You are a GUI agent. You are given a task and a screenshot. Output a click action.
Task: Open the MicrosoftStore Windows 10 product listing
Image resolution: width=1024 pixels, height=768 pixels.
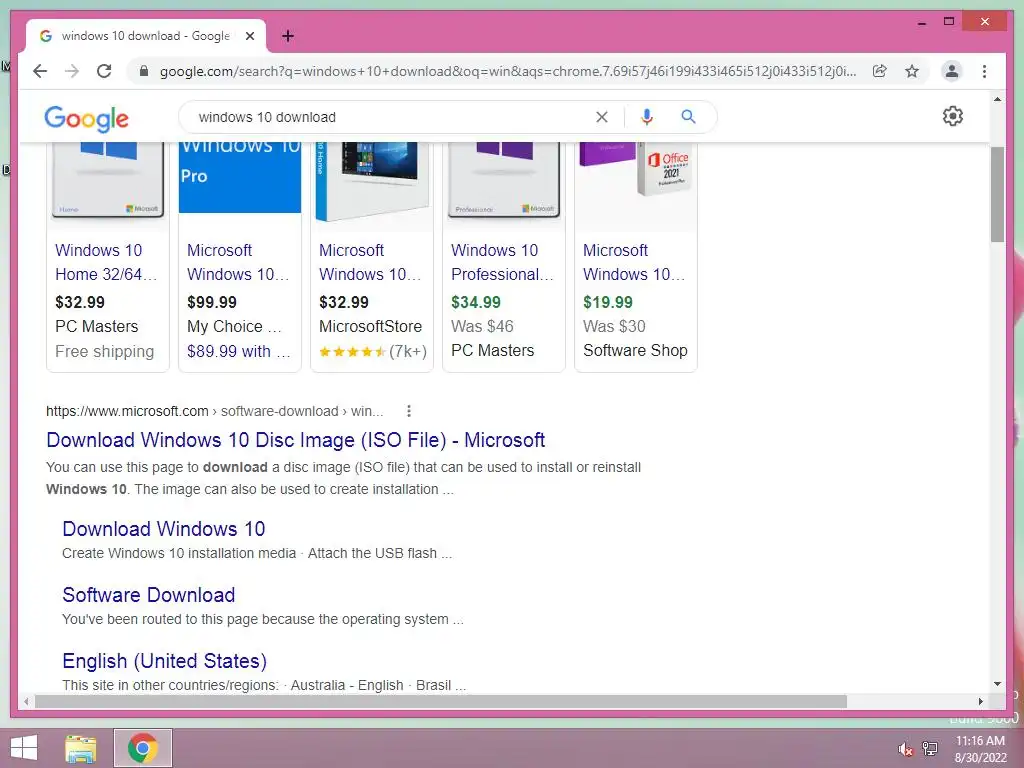point(370,262)
